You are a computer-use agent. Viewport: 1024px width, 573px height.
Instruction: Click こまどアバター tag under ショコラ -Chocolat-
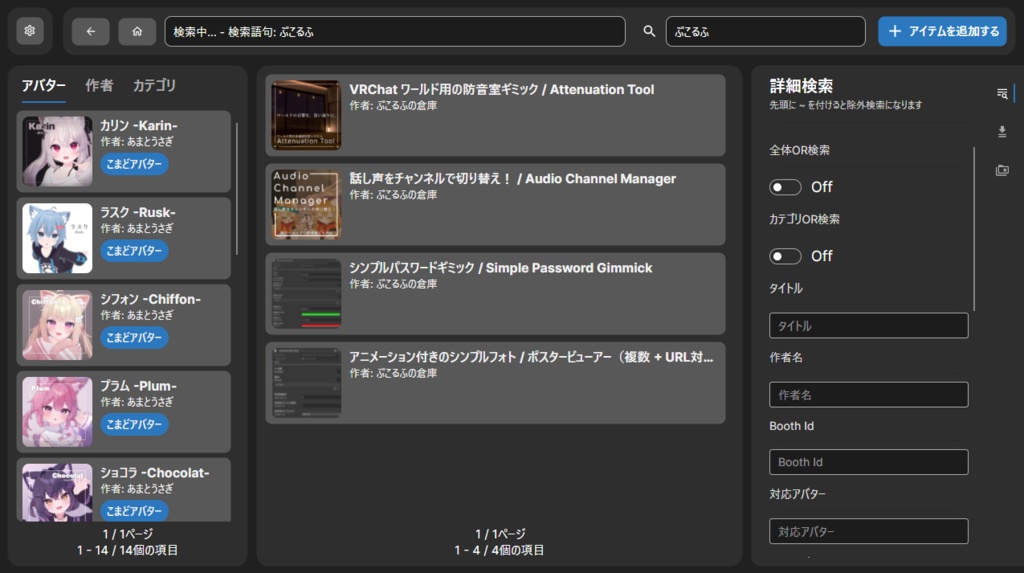click(134, 511)
